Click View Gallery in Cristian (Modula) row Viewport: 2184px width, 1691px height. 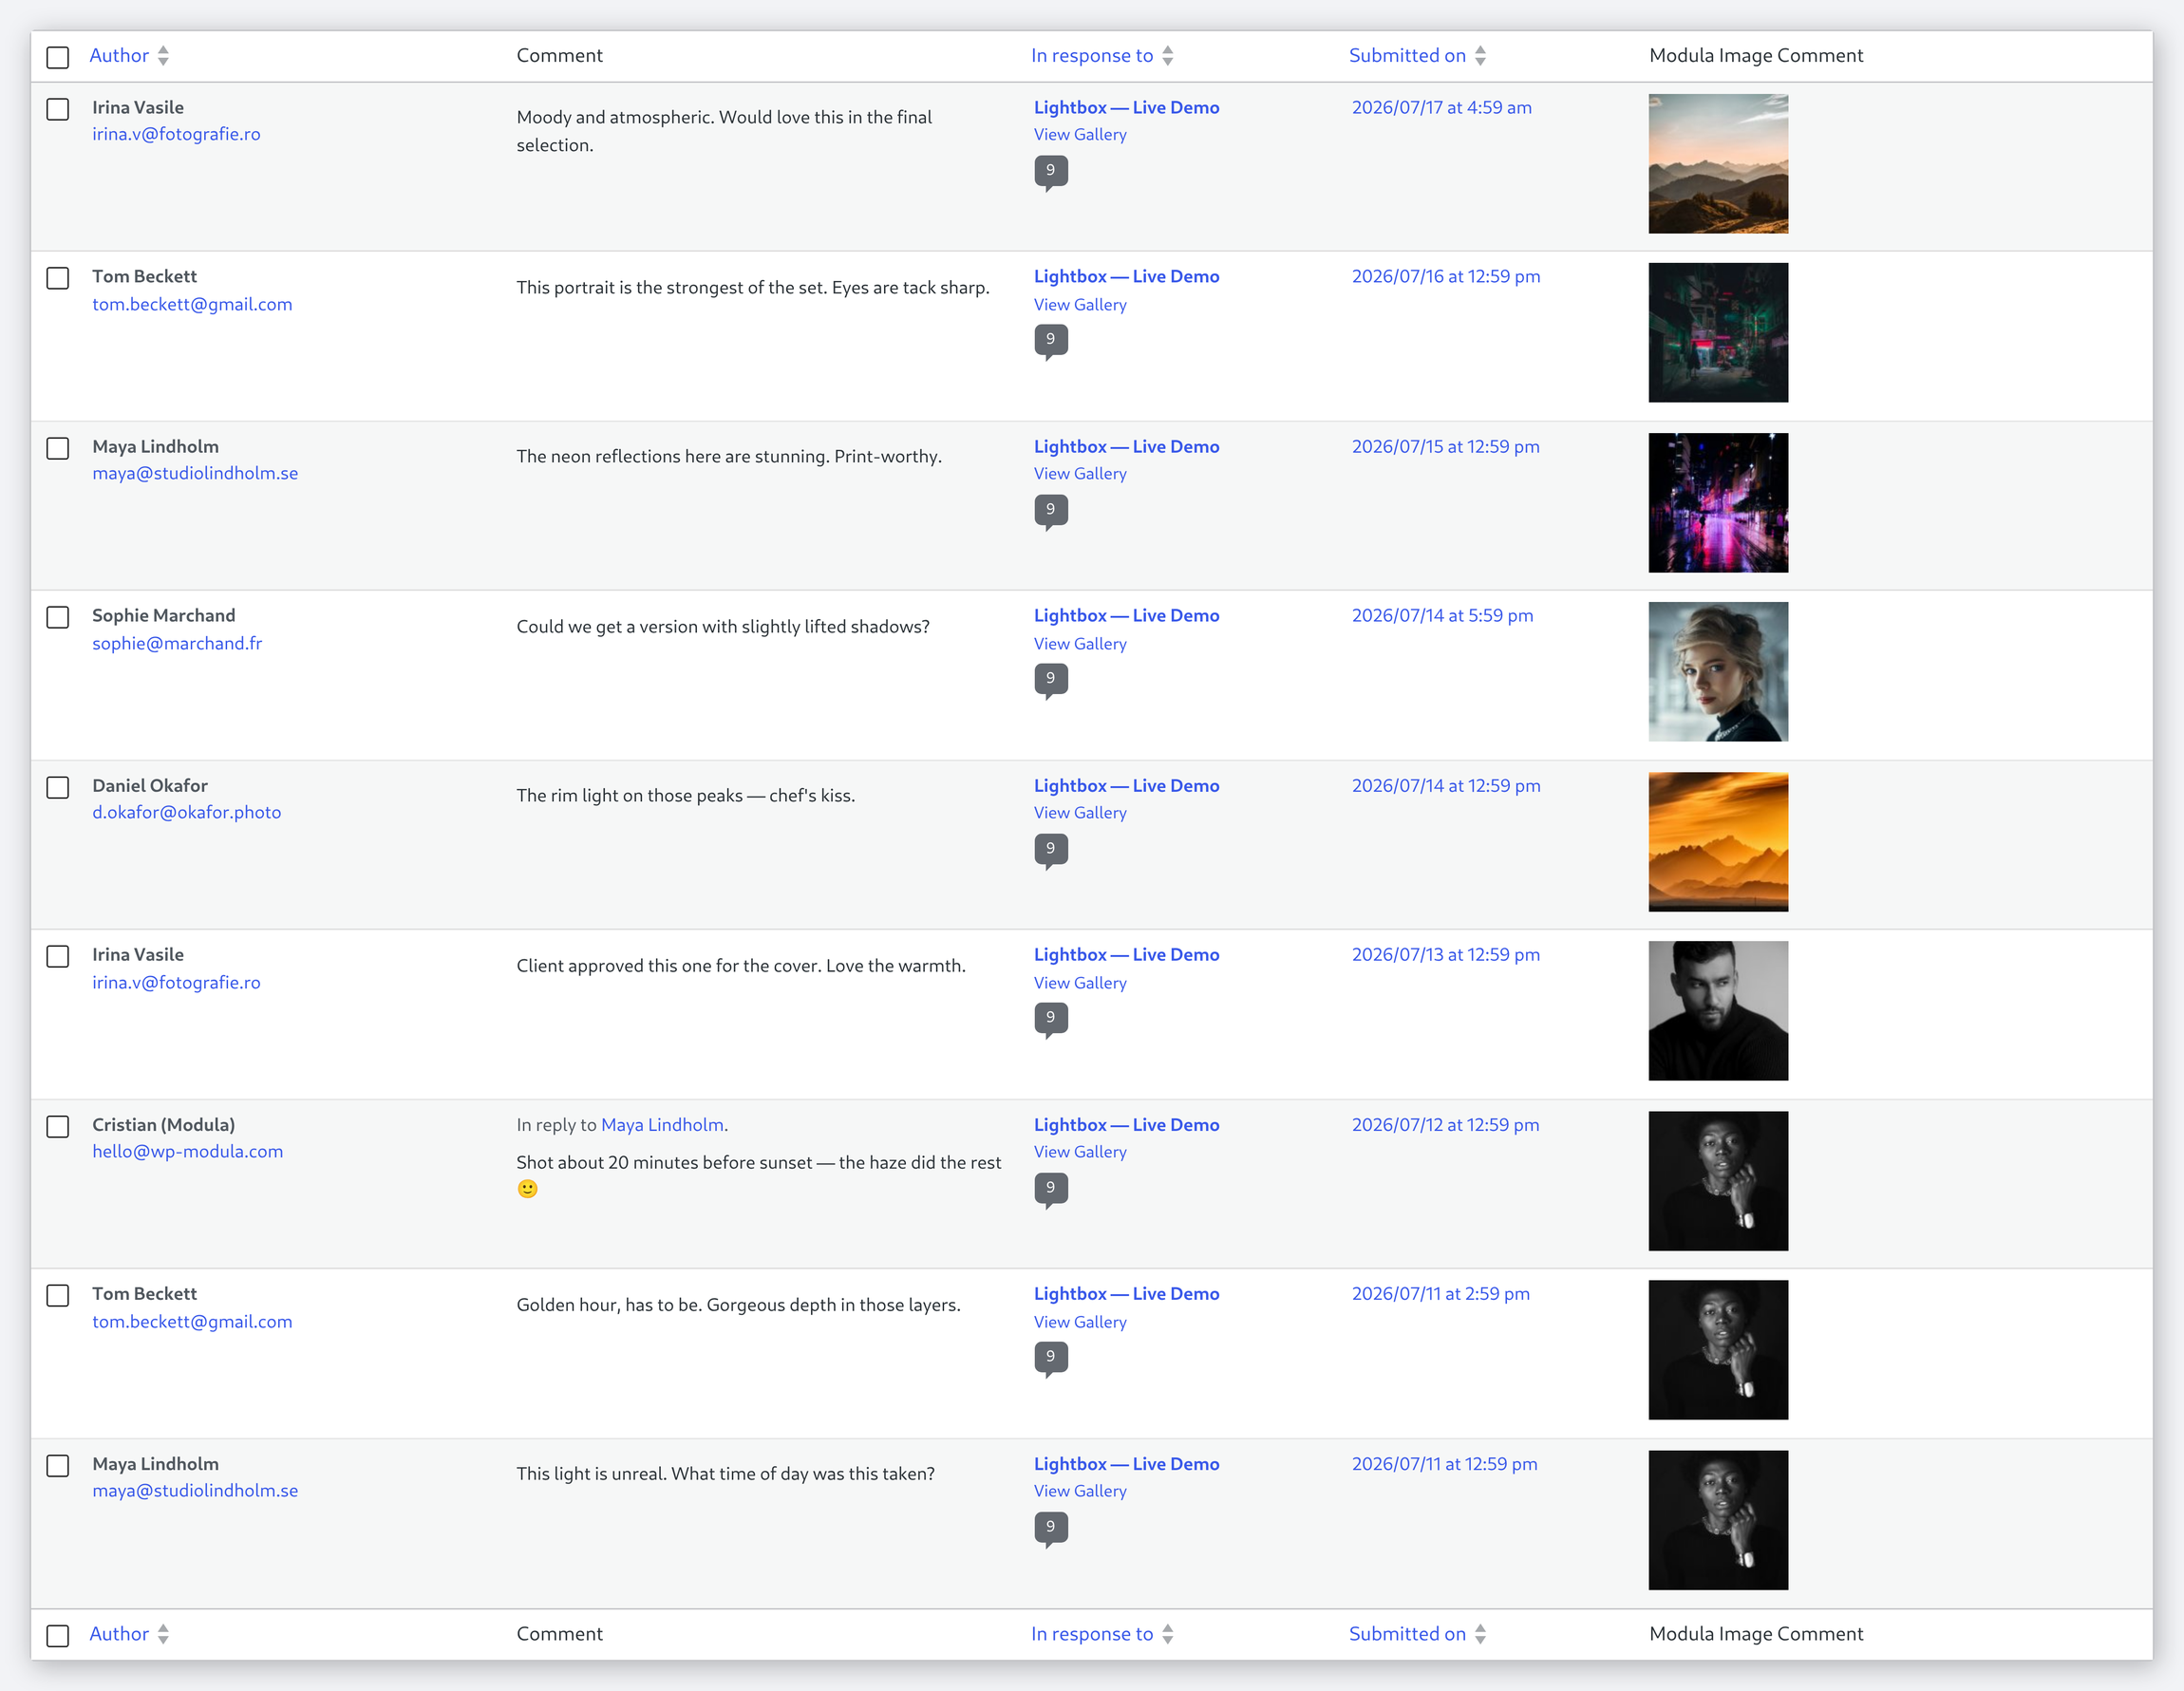coord(1080,1152)
